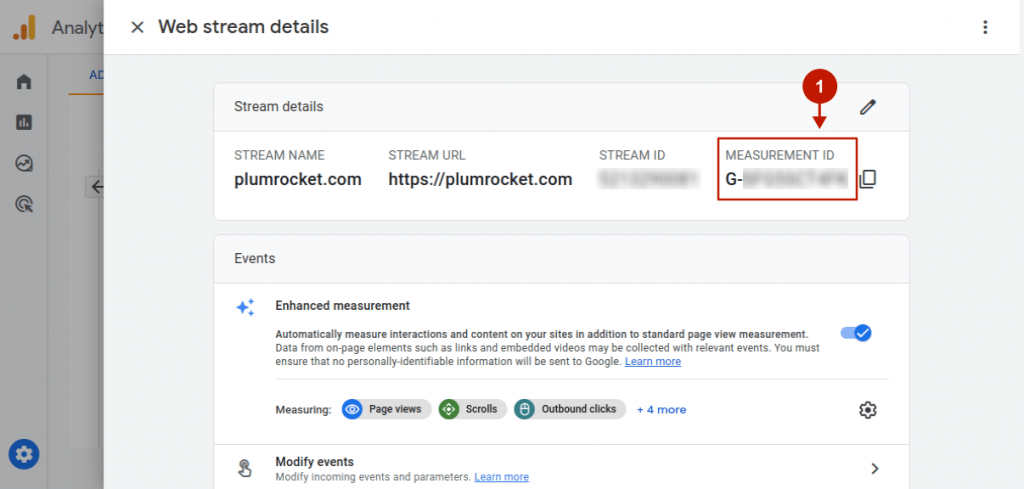Turn off the Enhanced measurement switch
Image resolution: width=1024 pixels, height=489 pixels.
point(856,333)
